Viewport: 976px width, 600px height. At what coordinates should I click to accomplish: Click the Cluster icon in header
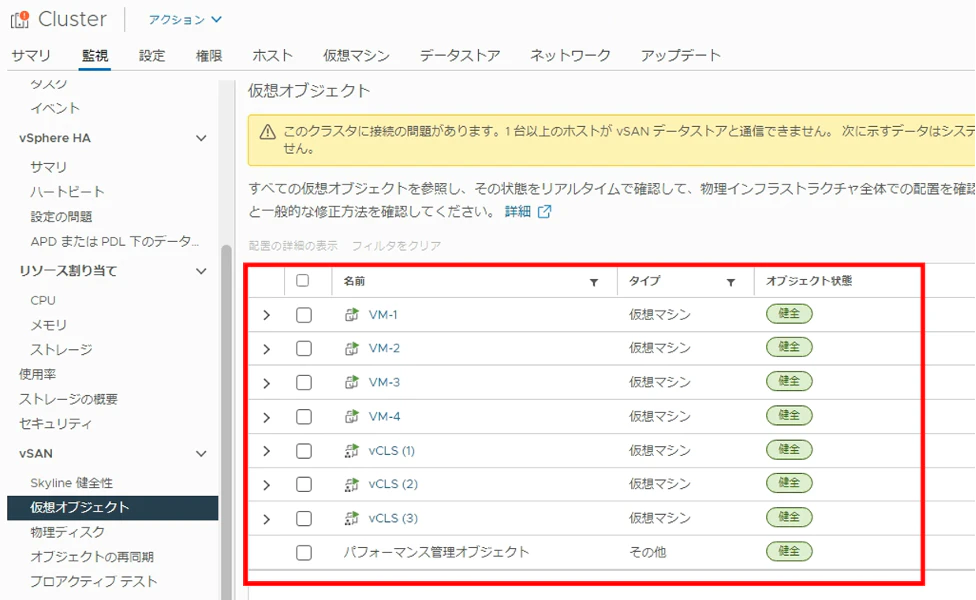19,19
